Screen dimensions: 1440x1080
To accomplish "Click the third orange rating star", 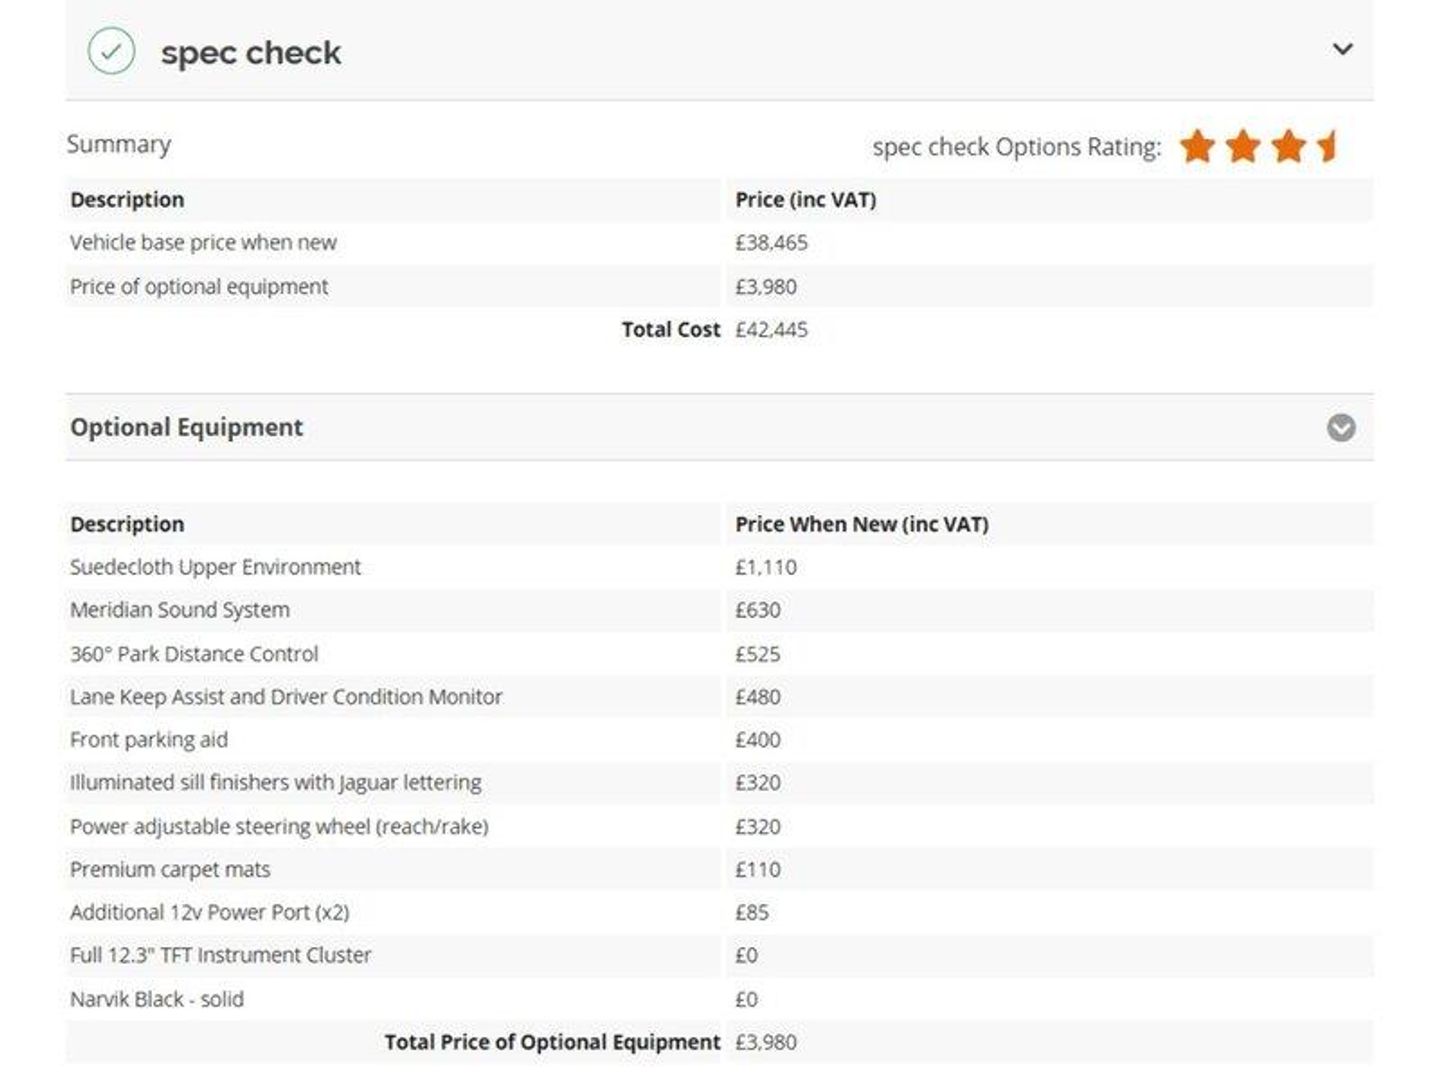I will click(x=1288, y=147).
